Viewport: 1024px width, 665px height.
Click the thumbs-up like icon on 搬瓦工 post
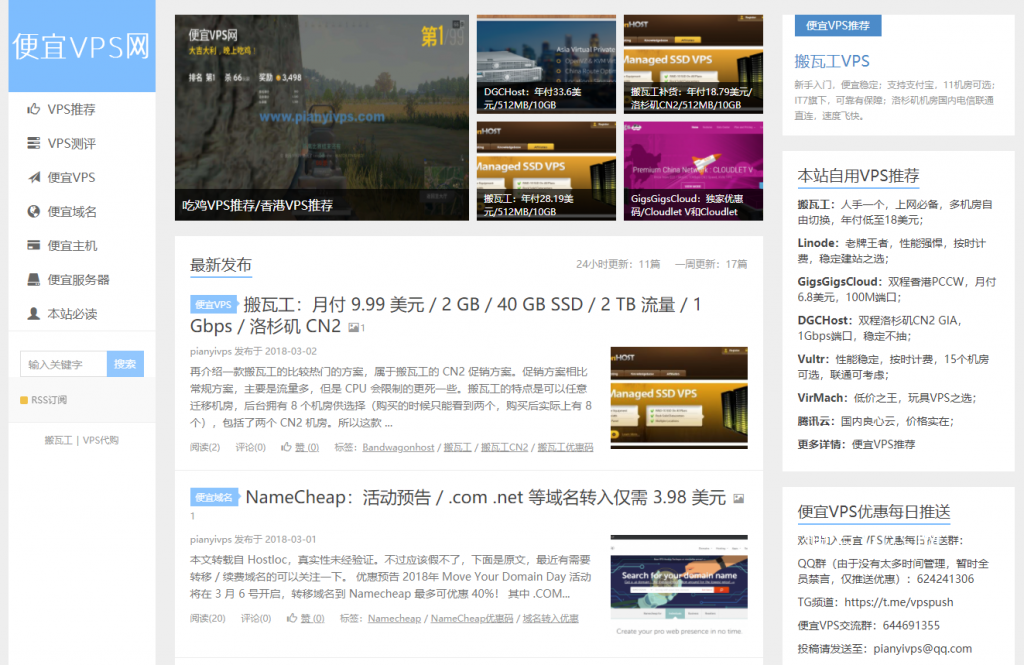point(286,447)
